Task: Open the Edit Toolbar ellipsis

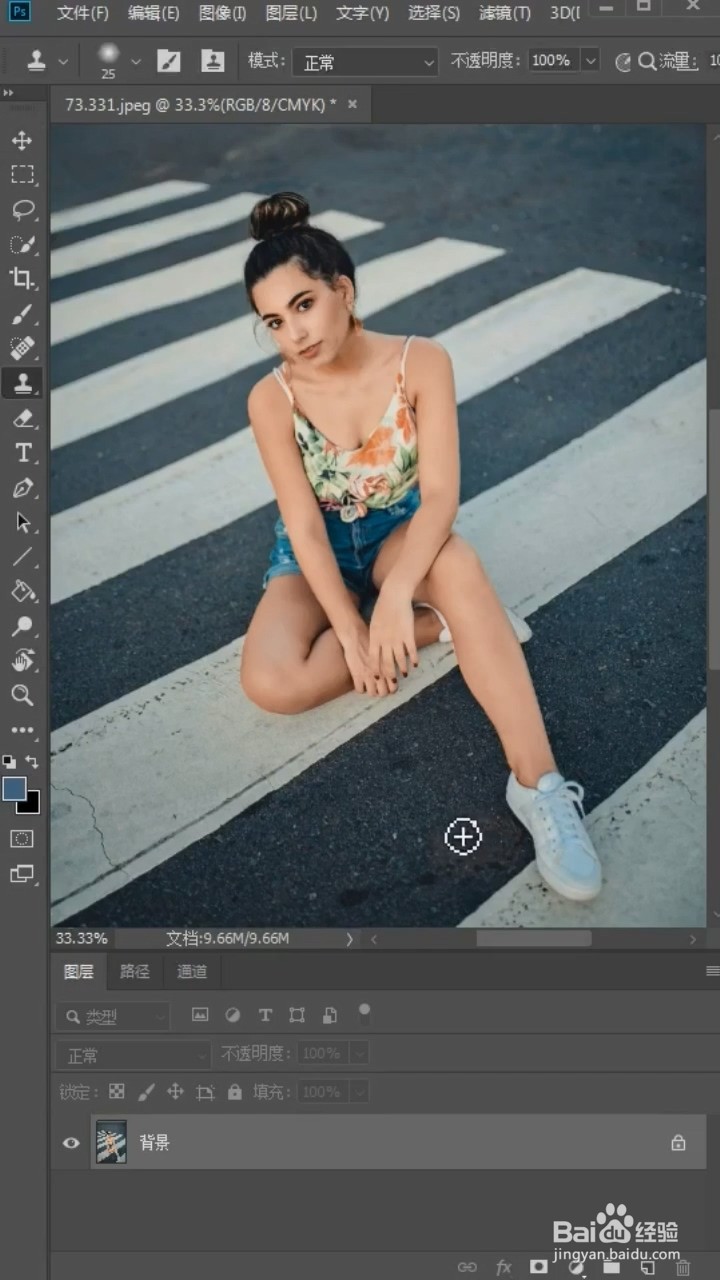Action: tap(22, 730)
